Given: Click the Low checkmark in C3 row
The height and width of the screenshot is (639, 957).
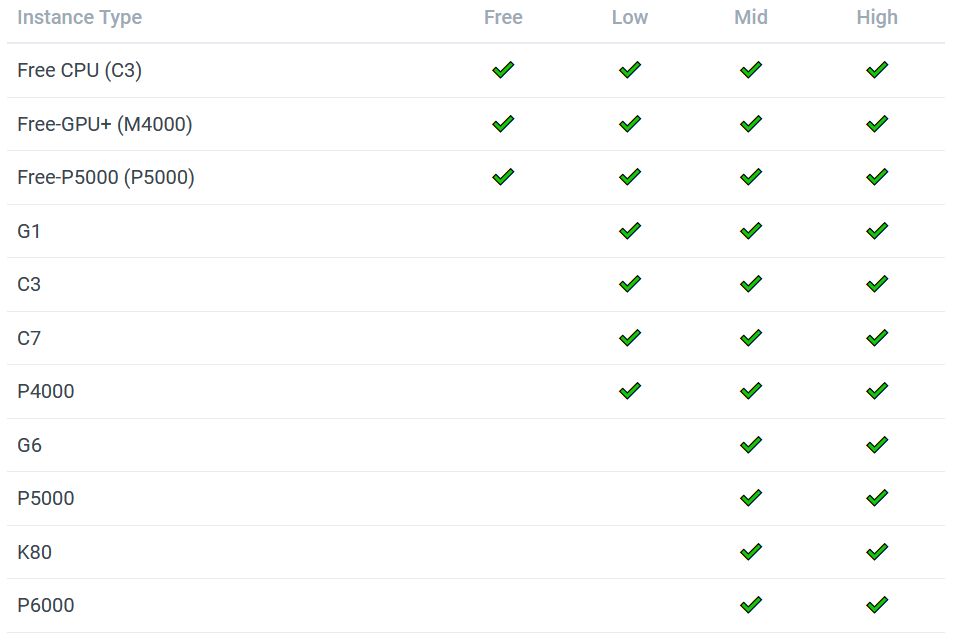Looking at the screenshot, I should point(630,284).
